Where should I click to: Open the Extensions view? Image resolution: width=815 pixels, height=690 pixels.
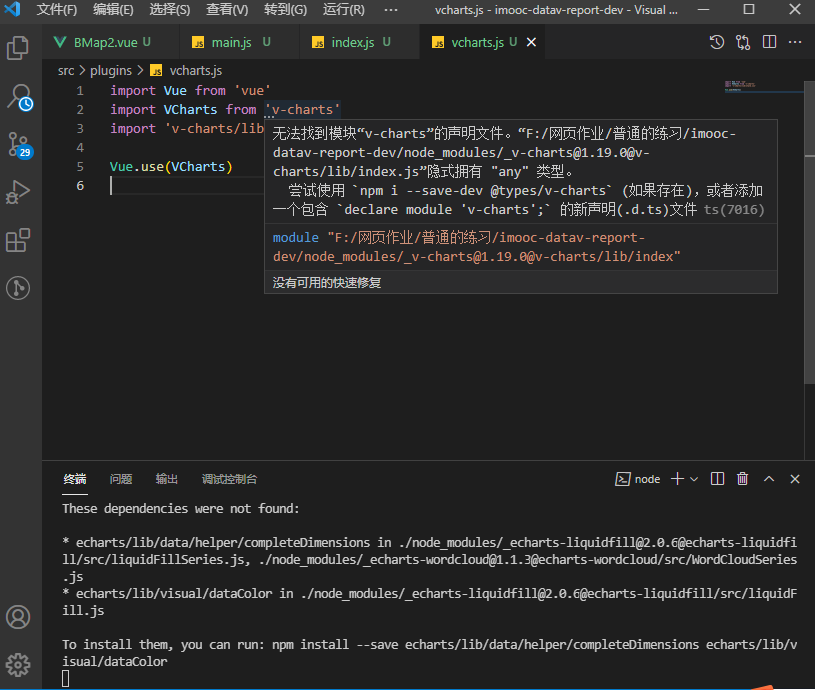[x=17, y=240]
